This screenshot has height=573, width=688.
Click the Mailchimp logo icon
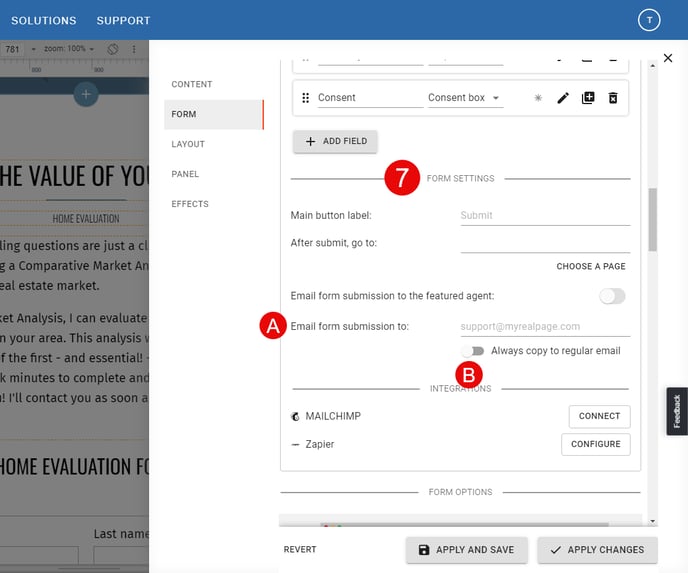(x=295, y=416)
